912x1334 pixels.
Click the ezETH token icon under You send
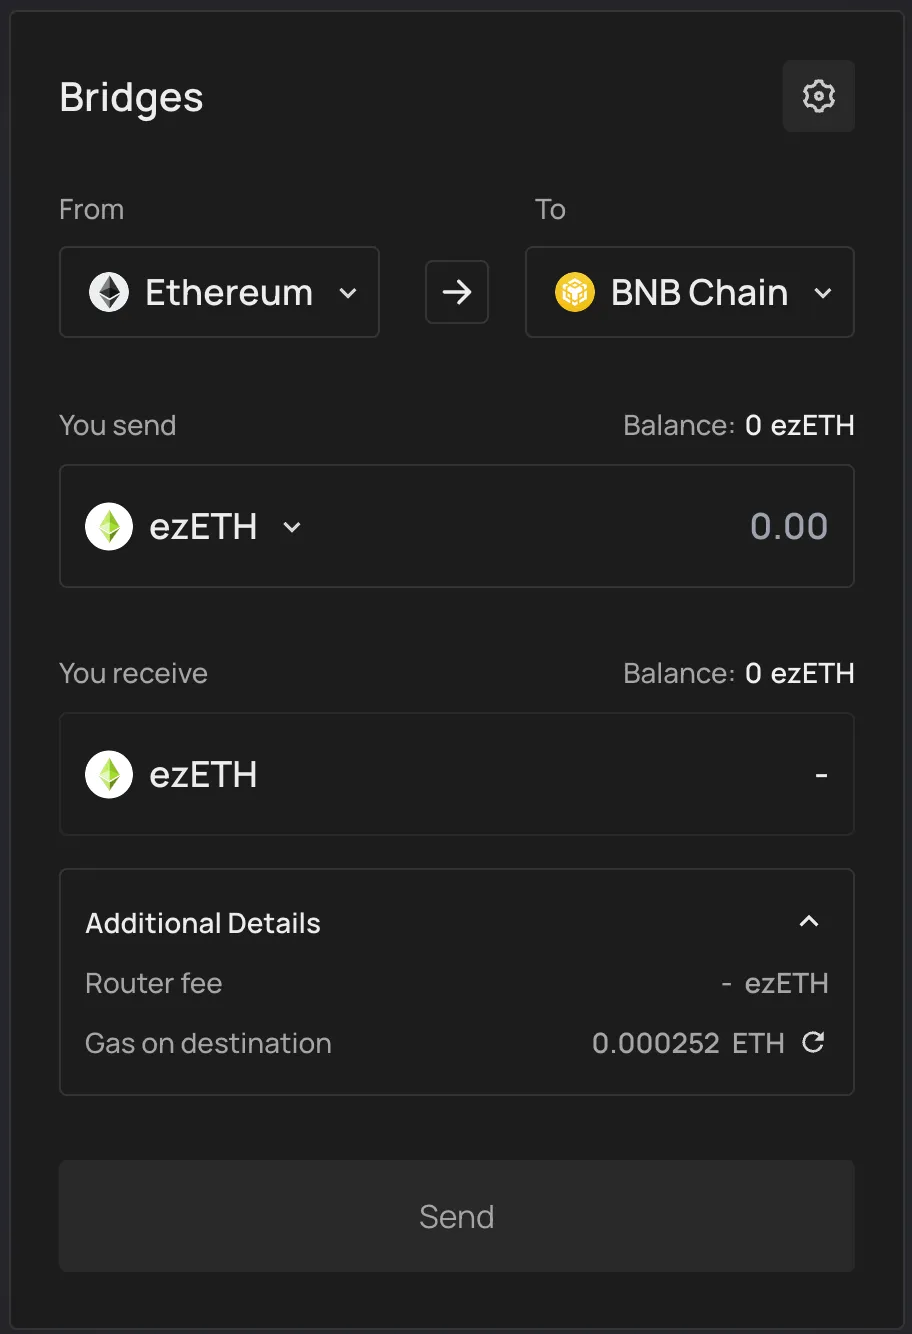(x=109, y=527)
